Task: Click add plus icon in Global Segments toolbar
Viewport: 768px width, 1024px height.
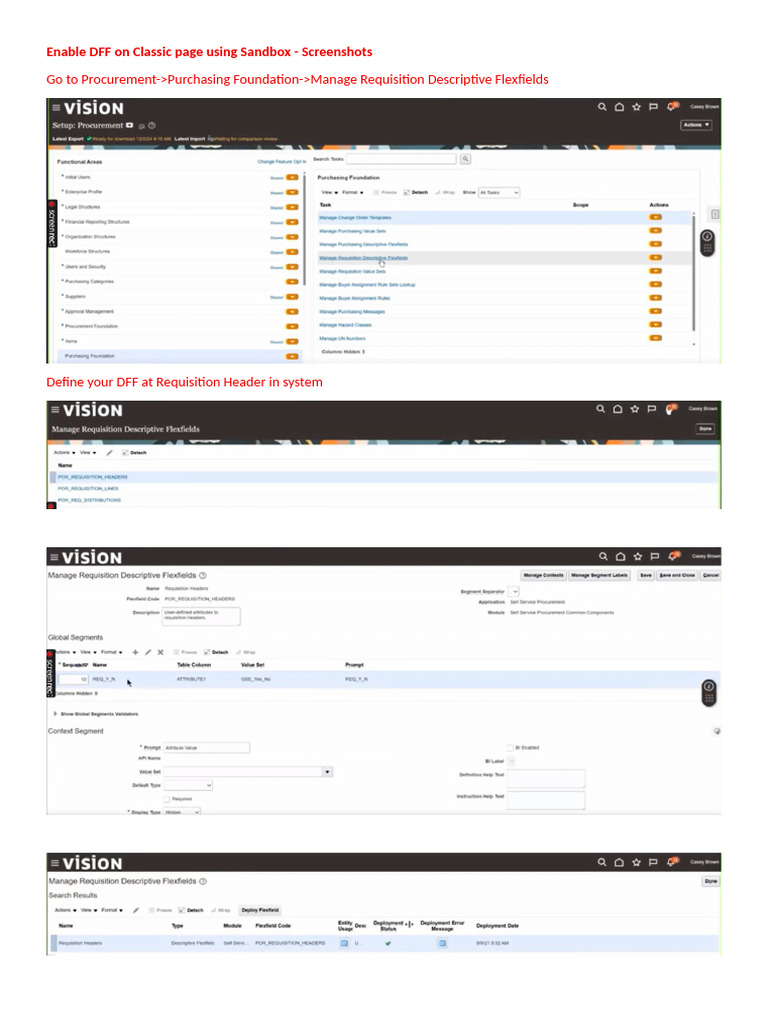Action: [135, 652]
